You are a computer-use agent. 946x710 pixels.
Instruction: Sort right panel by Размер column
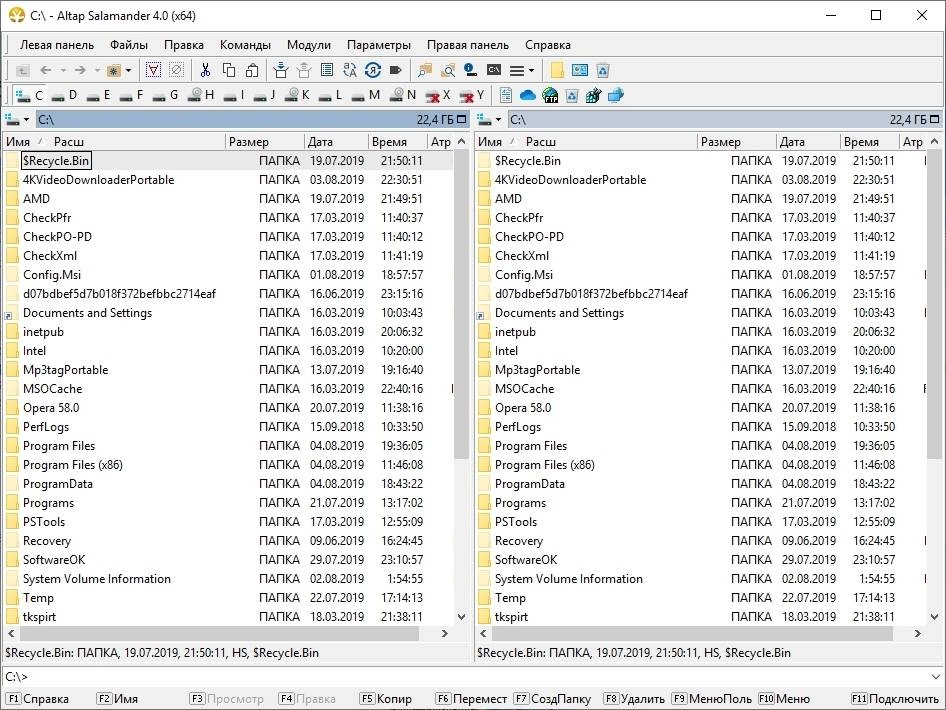(737, 142)
